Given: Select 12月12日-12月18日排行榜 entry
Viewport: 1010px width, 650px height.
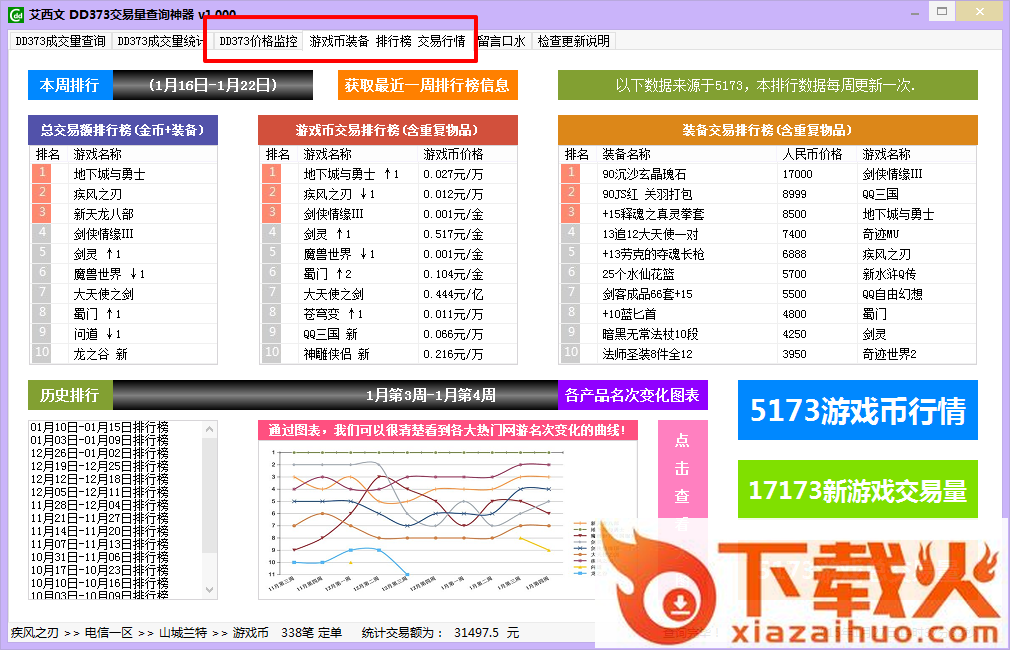Looking at the screenshot, I should (x=100, y=479).
